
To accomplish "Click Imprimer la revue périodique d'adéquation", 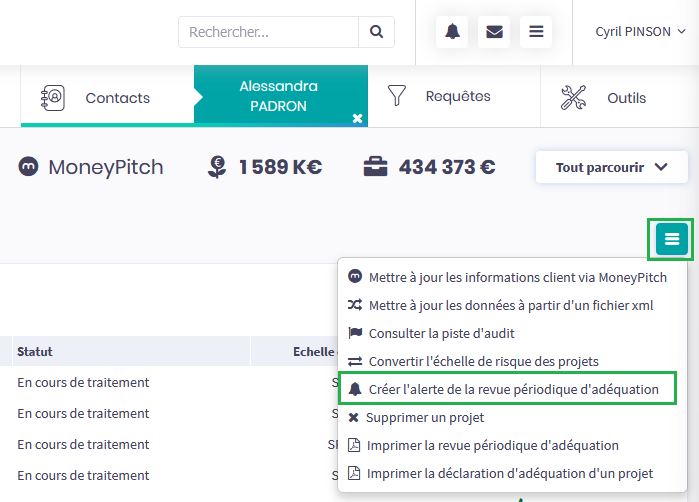I will (x=492, y=445).
